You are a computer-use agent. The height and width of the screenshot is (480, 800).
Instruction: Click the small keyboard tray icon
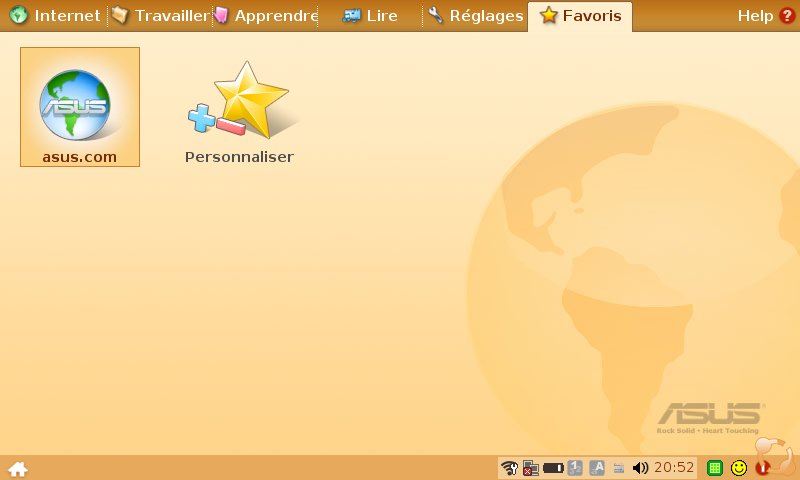(619, 468)
